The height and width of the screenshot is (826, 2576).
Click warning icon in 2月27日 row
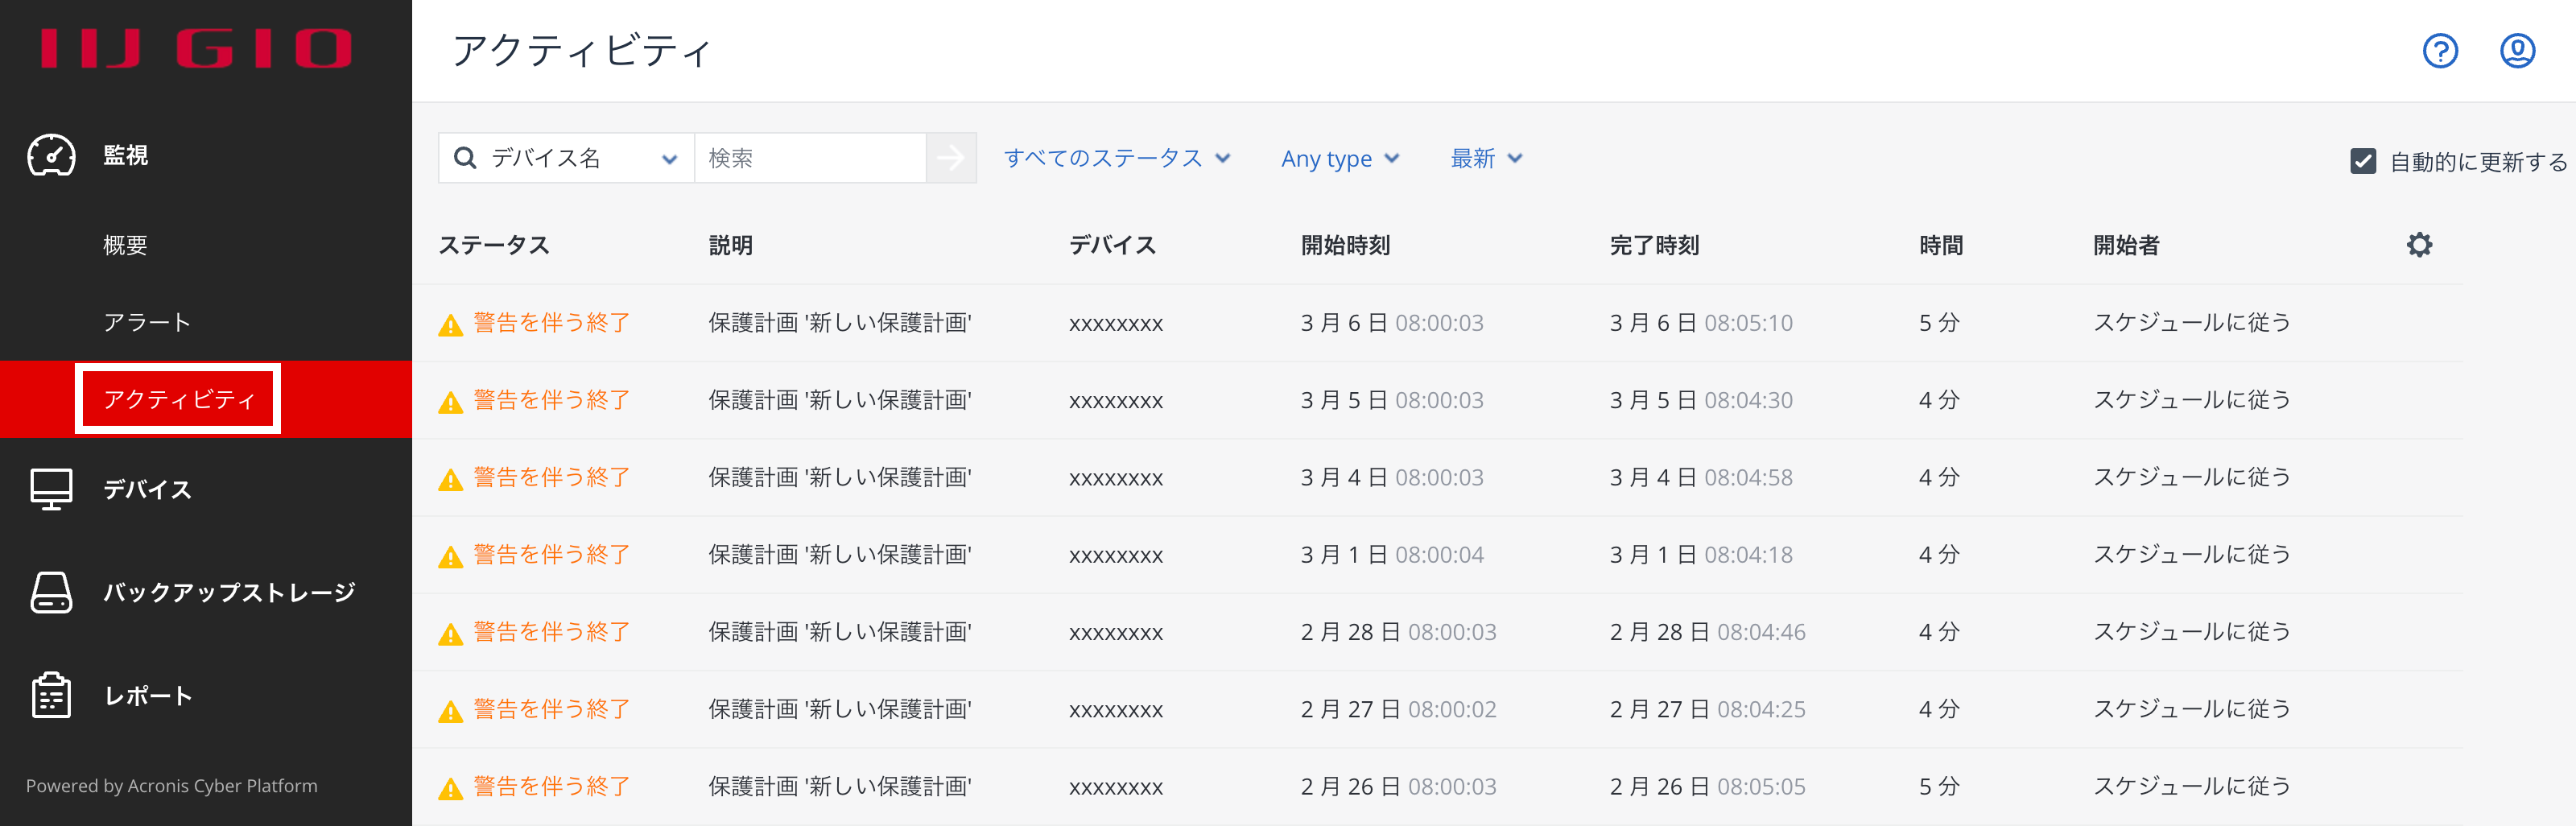click(451, 711)
